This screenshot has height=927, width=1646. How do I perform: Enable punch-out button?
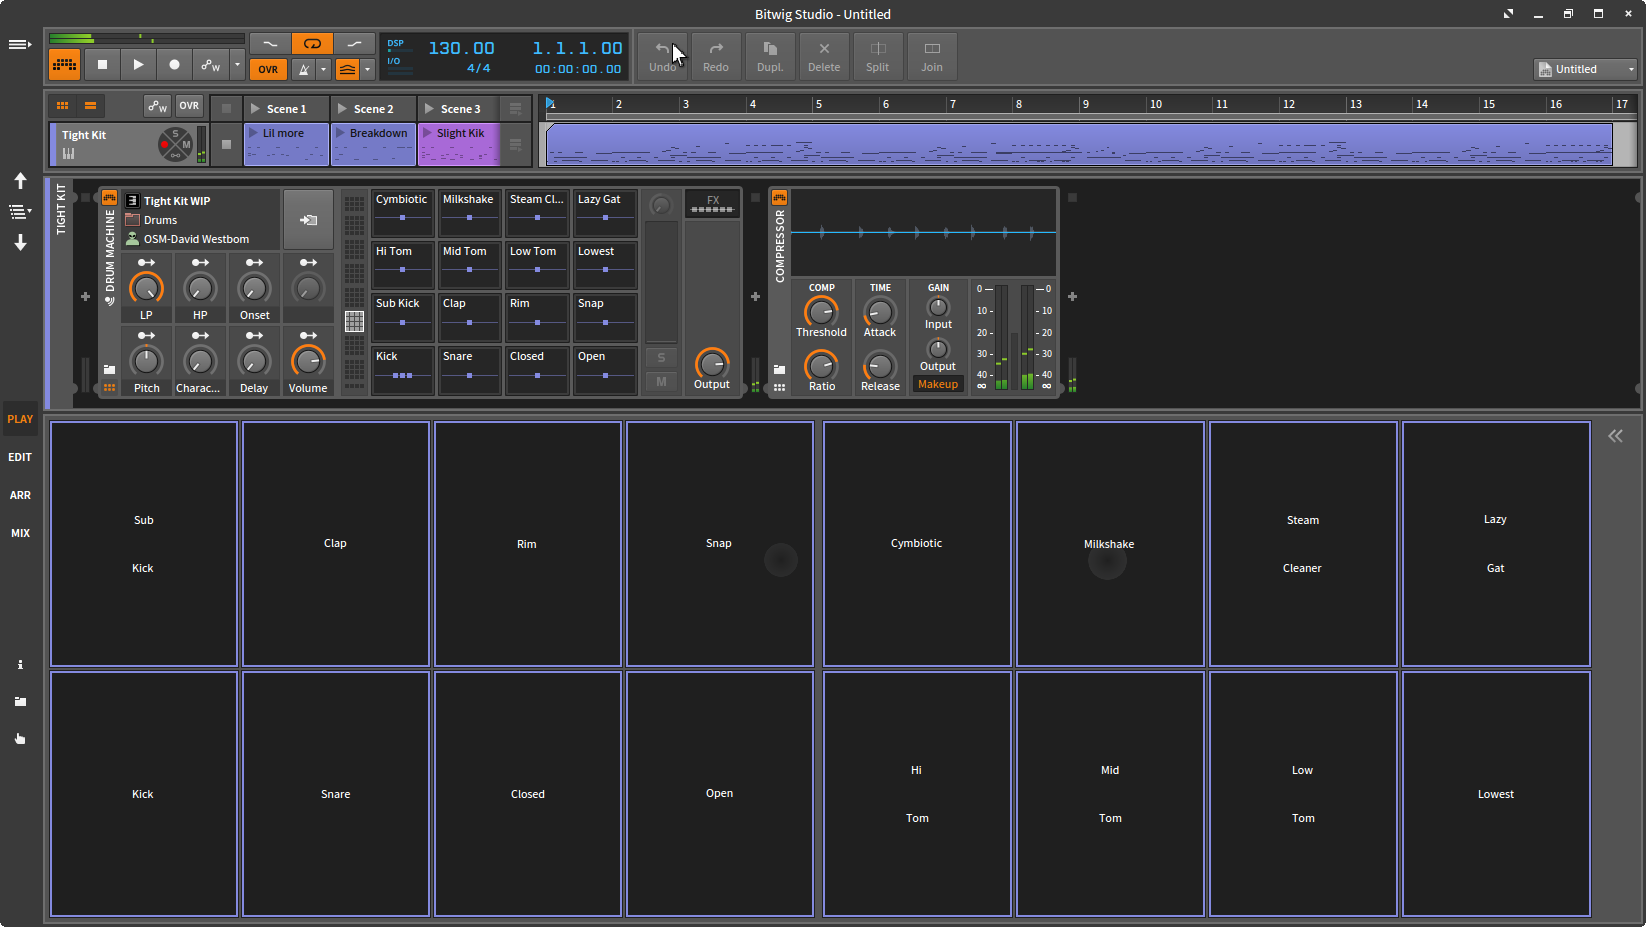[354, 44]
